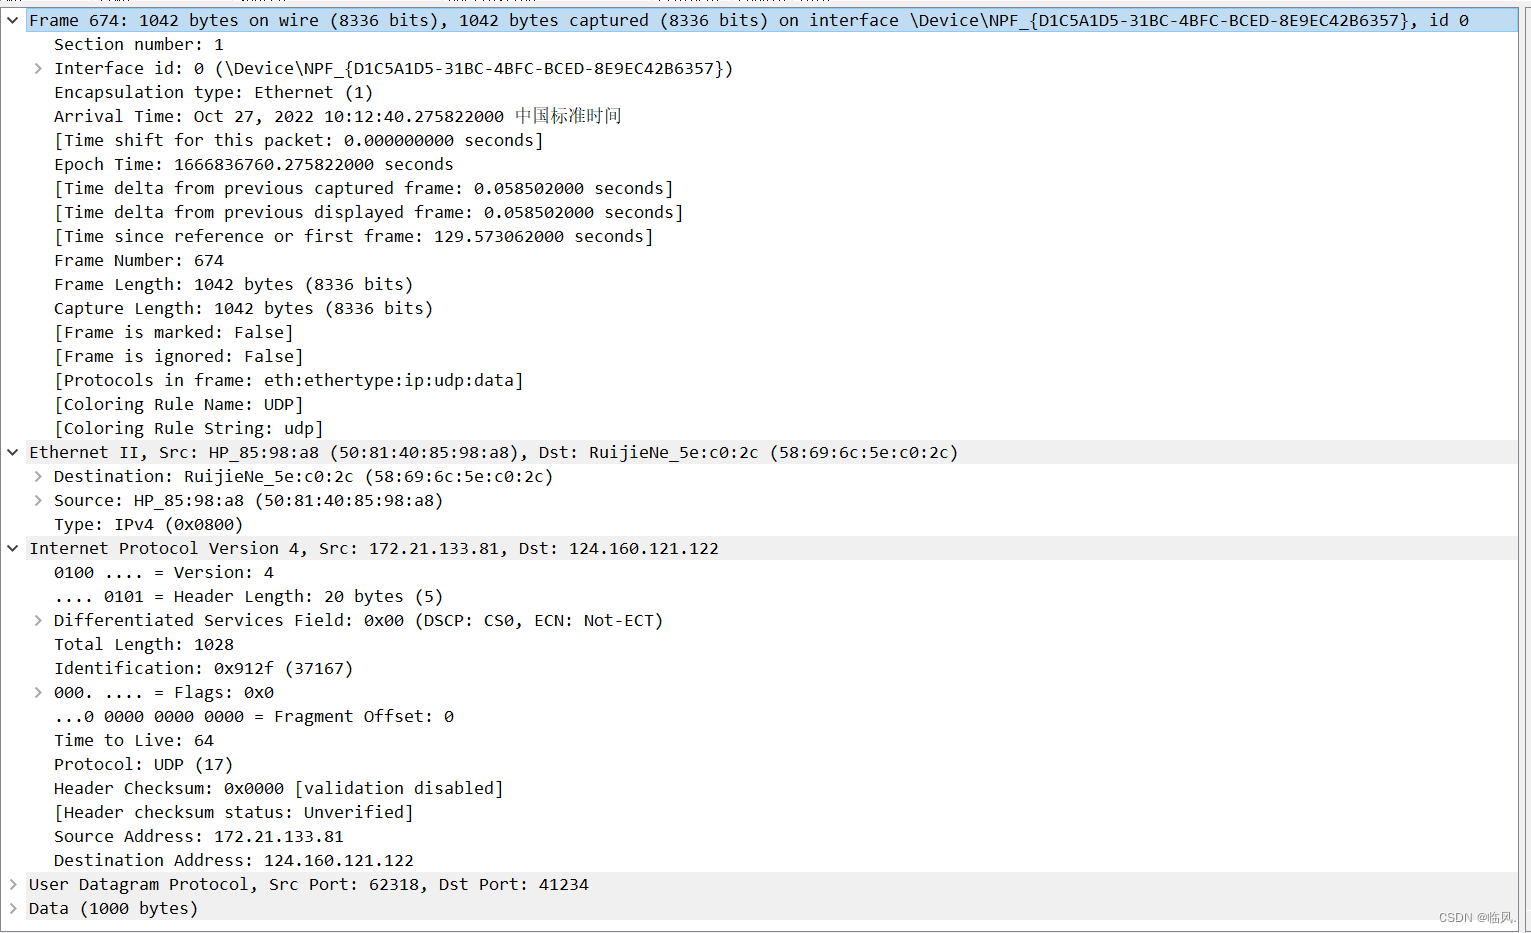Select the Type: IPv4 (0x0800) row

[149, 524]
